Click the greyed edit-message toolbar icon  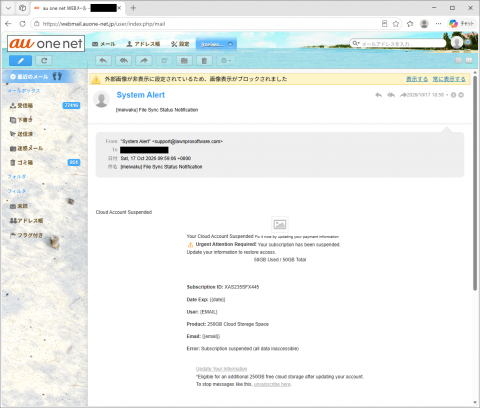164,61
